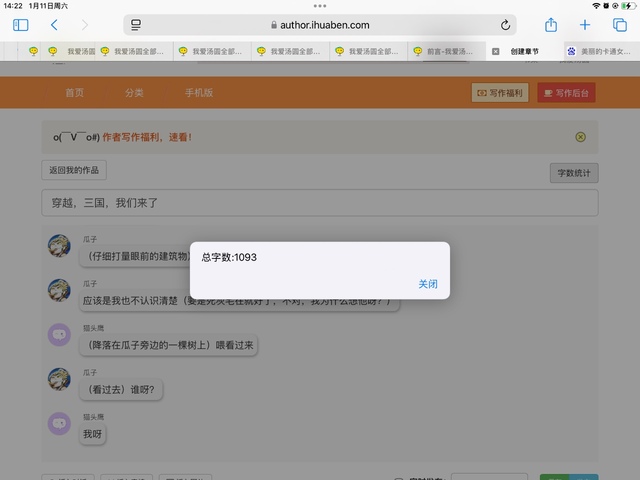Close the 创建章节 tab with its X
640x480 pixels.
(x=496, y=51)
